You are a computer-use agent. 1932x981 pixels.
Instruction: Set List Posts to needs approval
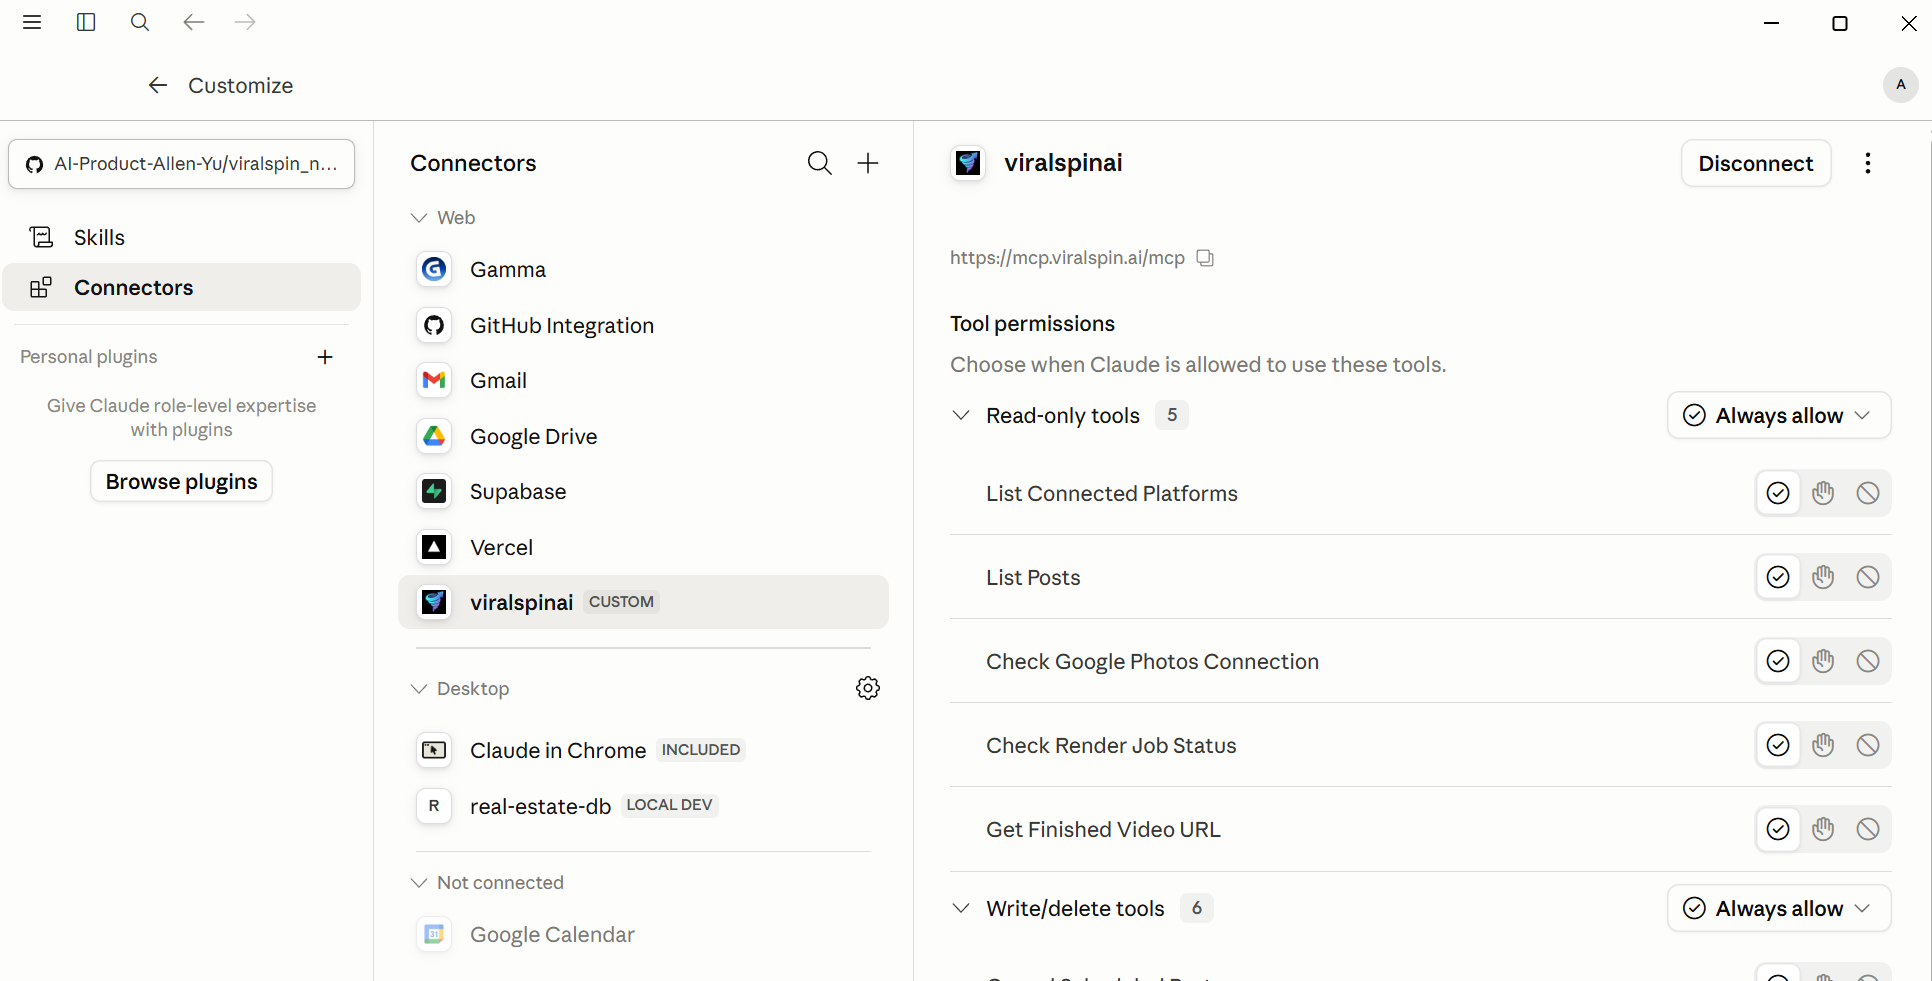pyautogui.click(x=1823, y=577)
